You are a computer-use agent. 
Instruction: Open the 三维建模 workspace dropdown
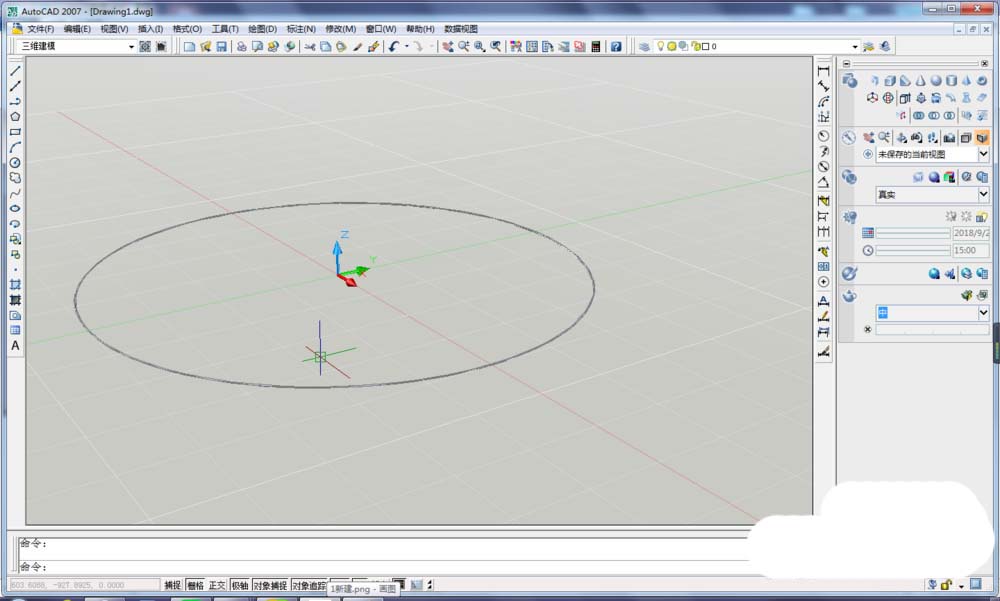pyautogui.click(x=131, y=47)
